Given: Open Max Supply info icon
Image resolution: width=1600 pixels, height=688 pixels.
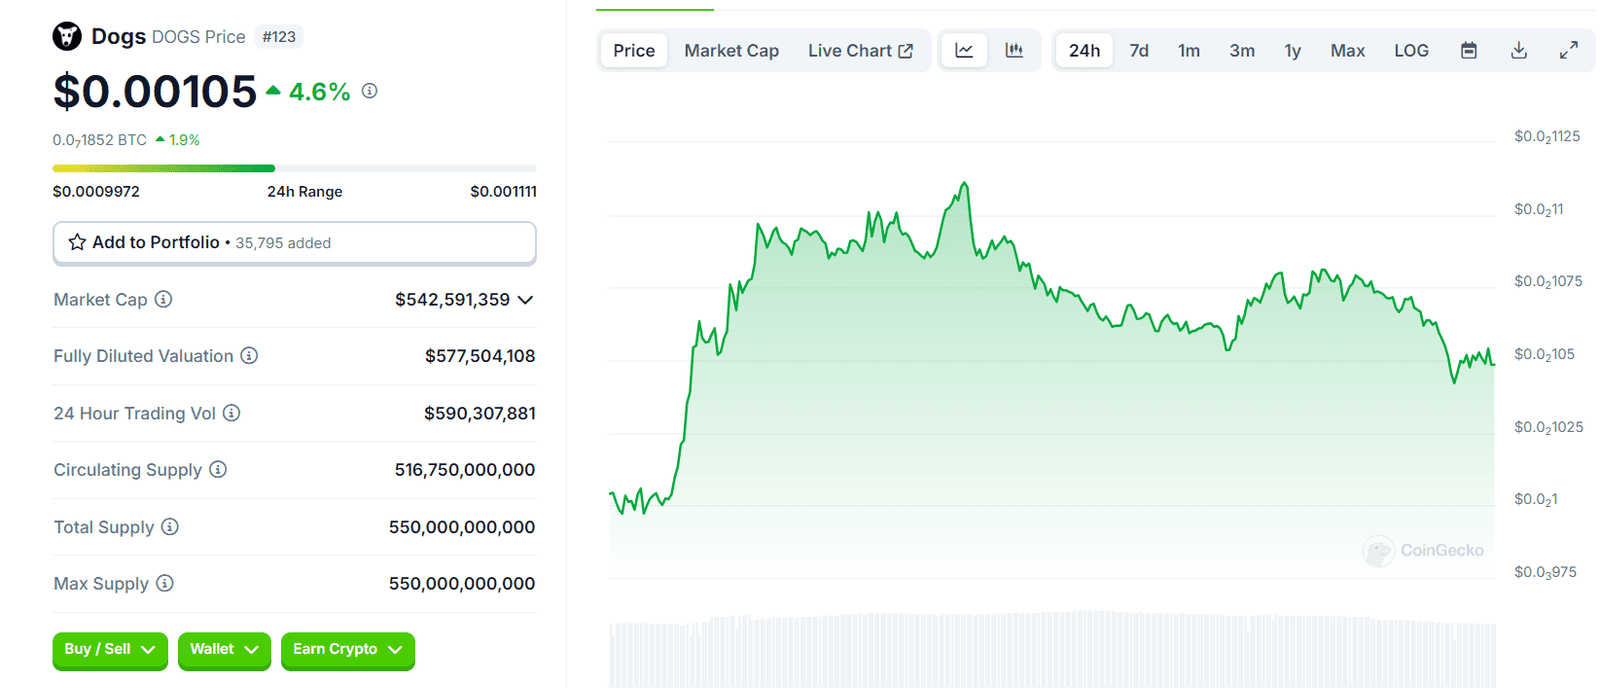Looking at the screenshot, I should click(x=165, y=583).
